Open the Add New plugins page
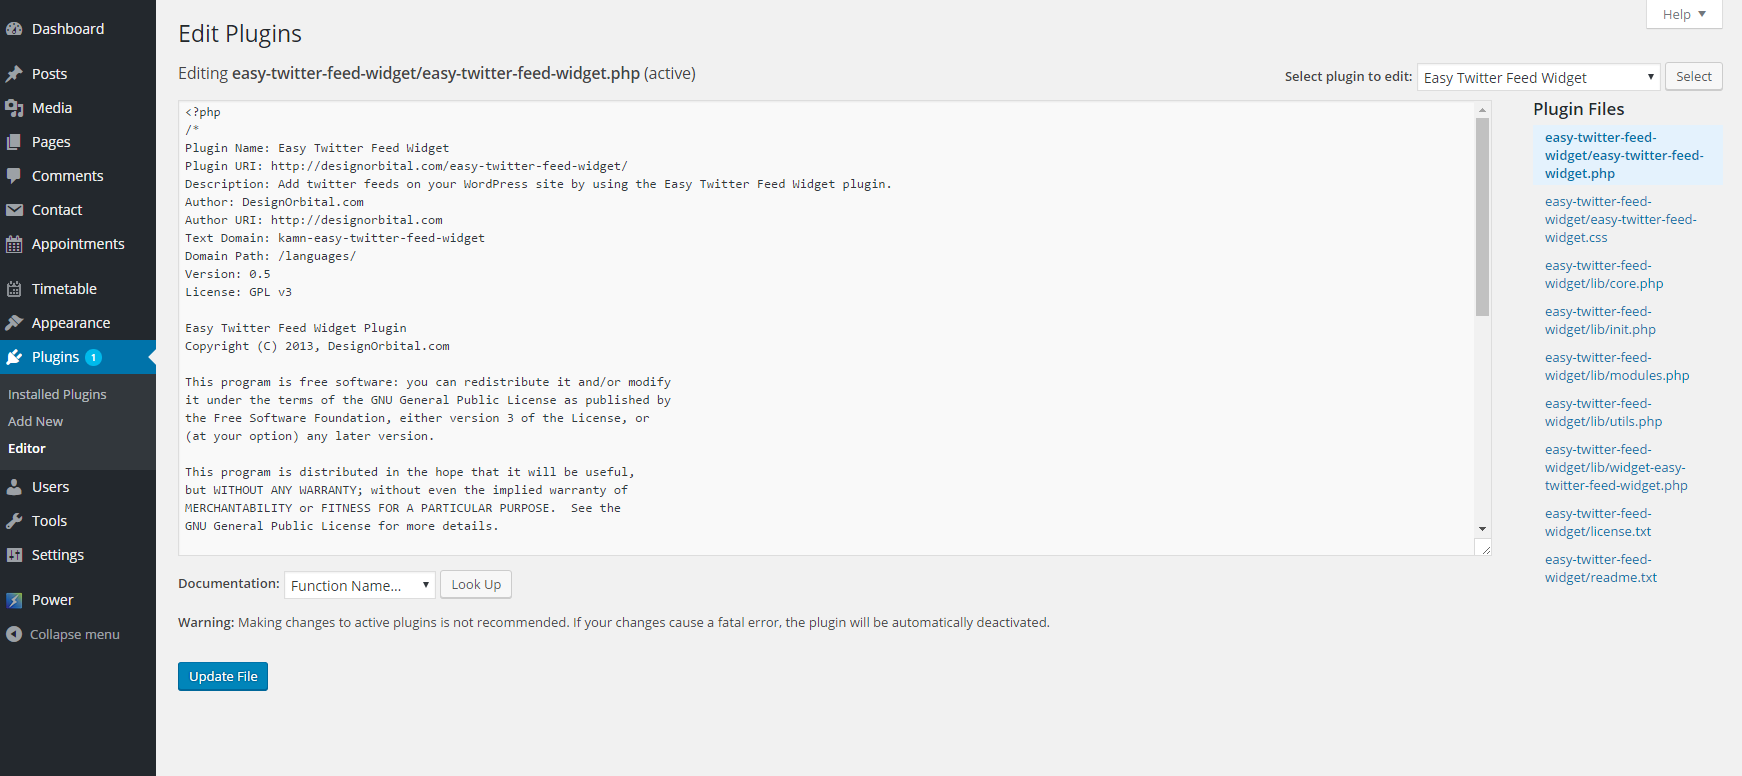Image resolution: width=1742 pixels, height=776 pixels. pyautogui.click(x=35, y=420)
